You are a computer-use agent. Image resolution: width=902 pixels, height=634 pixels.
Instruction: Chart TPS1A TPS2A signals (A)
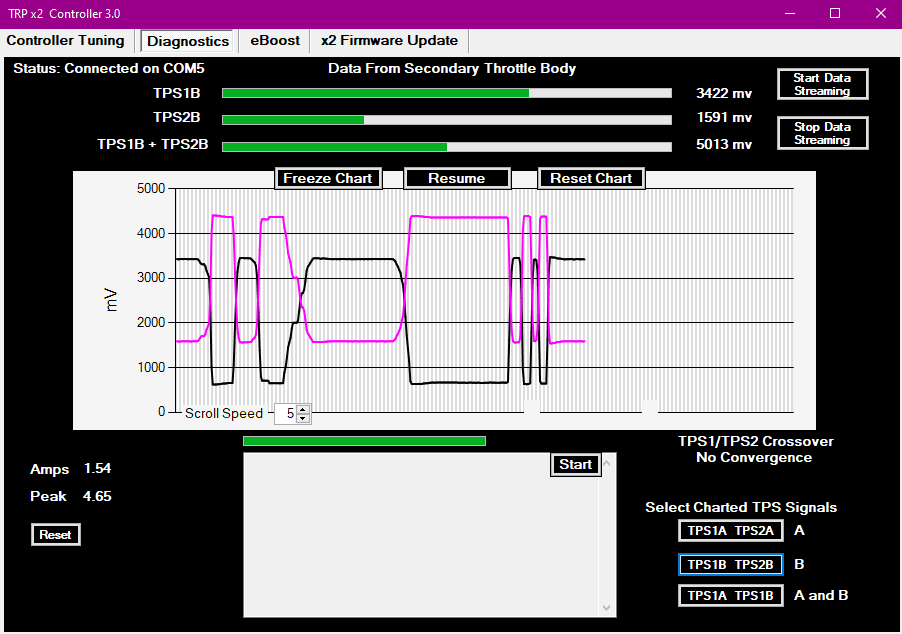(x=731, y=530)
